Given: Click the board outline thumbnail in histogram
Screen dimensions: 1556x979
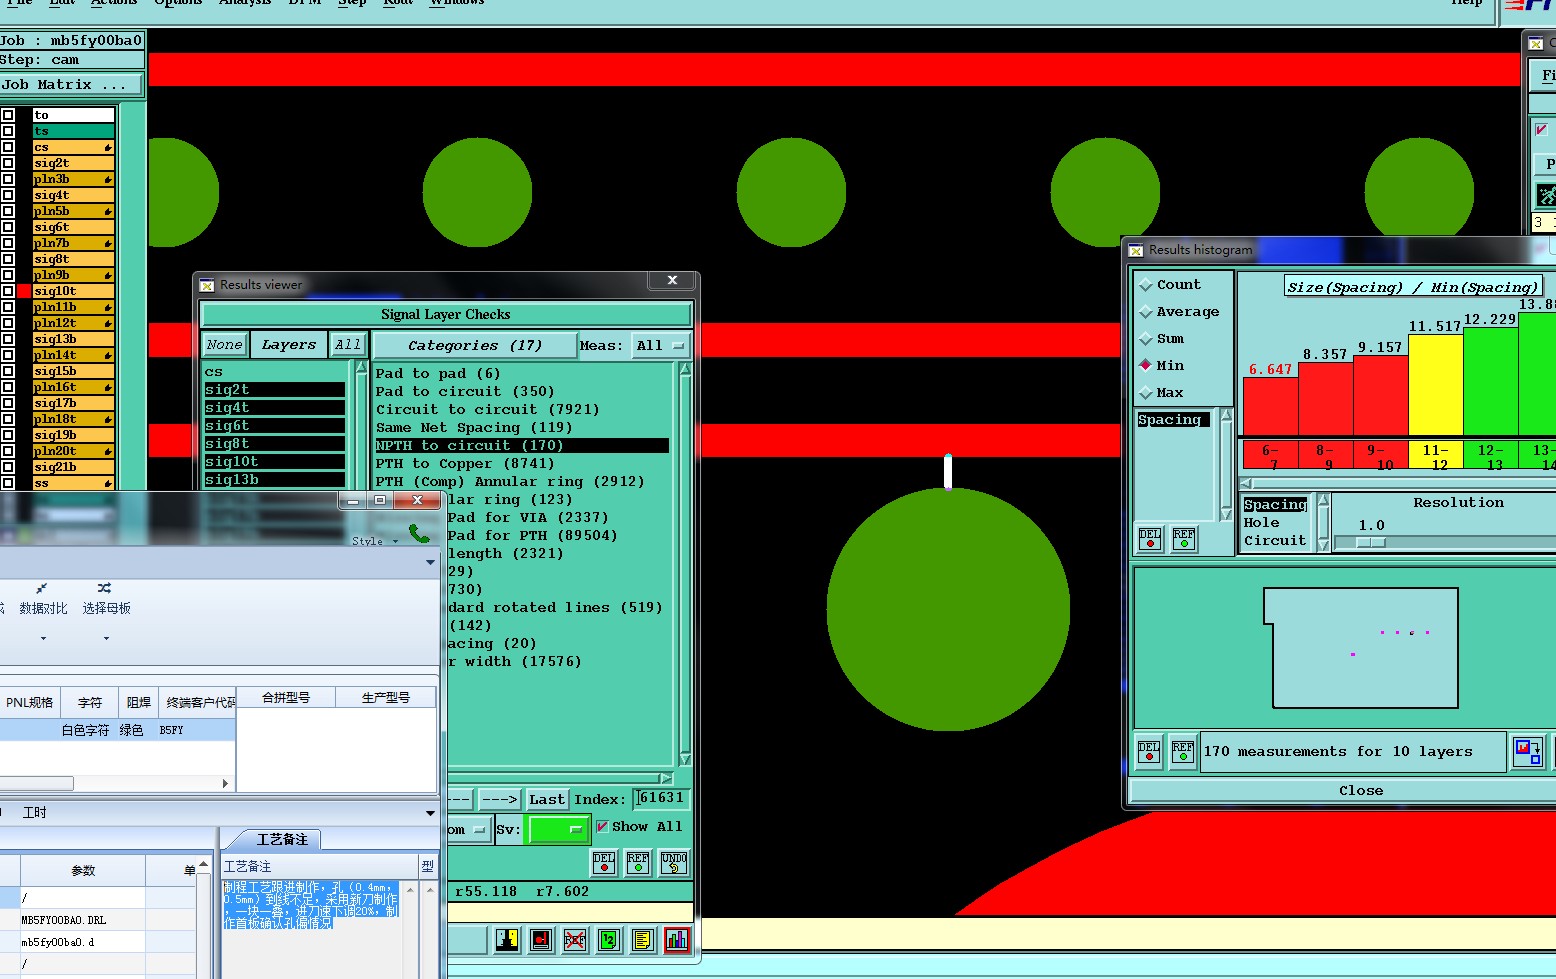Looking at the screenshot, I should (1360, 647).
